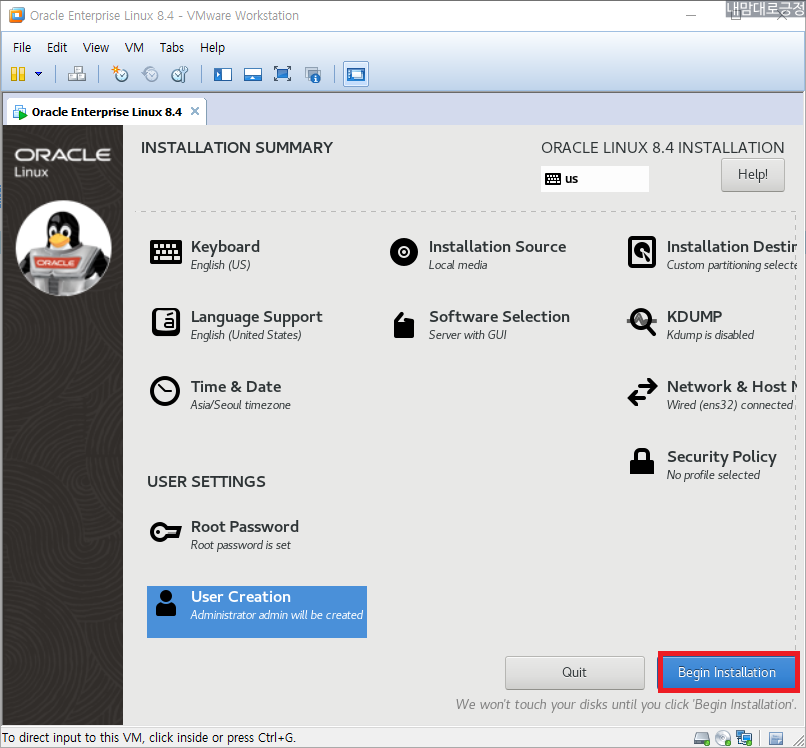
Task: Click the us keyboard layout indicator
Action: [594, 179]
